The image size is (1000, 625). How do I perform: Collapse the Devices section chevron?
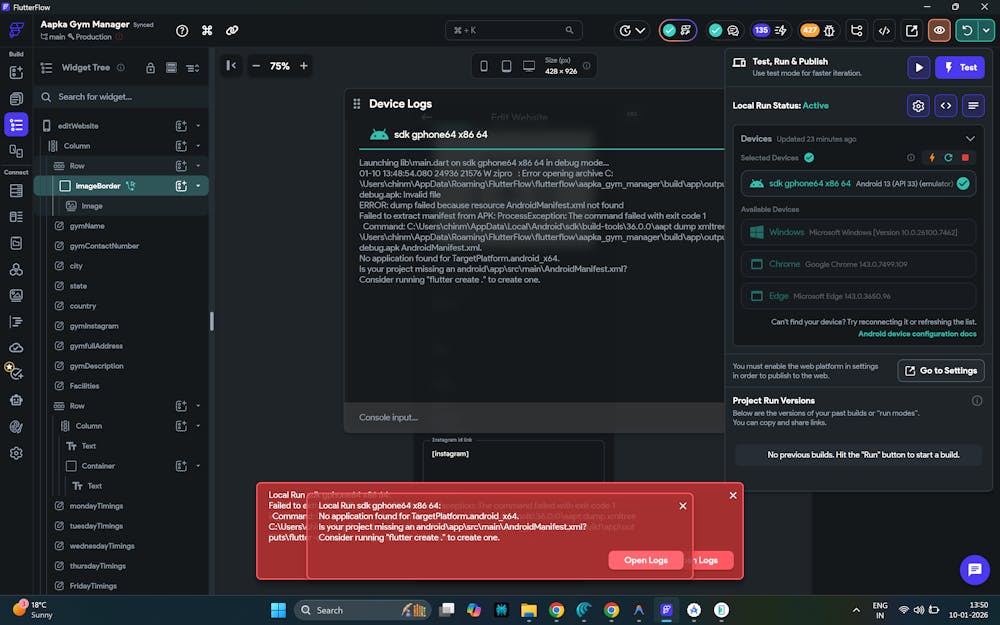[970, 139]
